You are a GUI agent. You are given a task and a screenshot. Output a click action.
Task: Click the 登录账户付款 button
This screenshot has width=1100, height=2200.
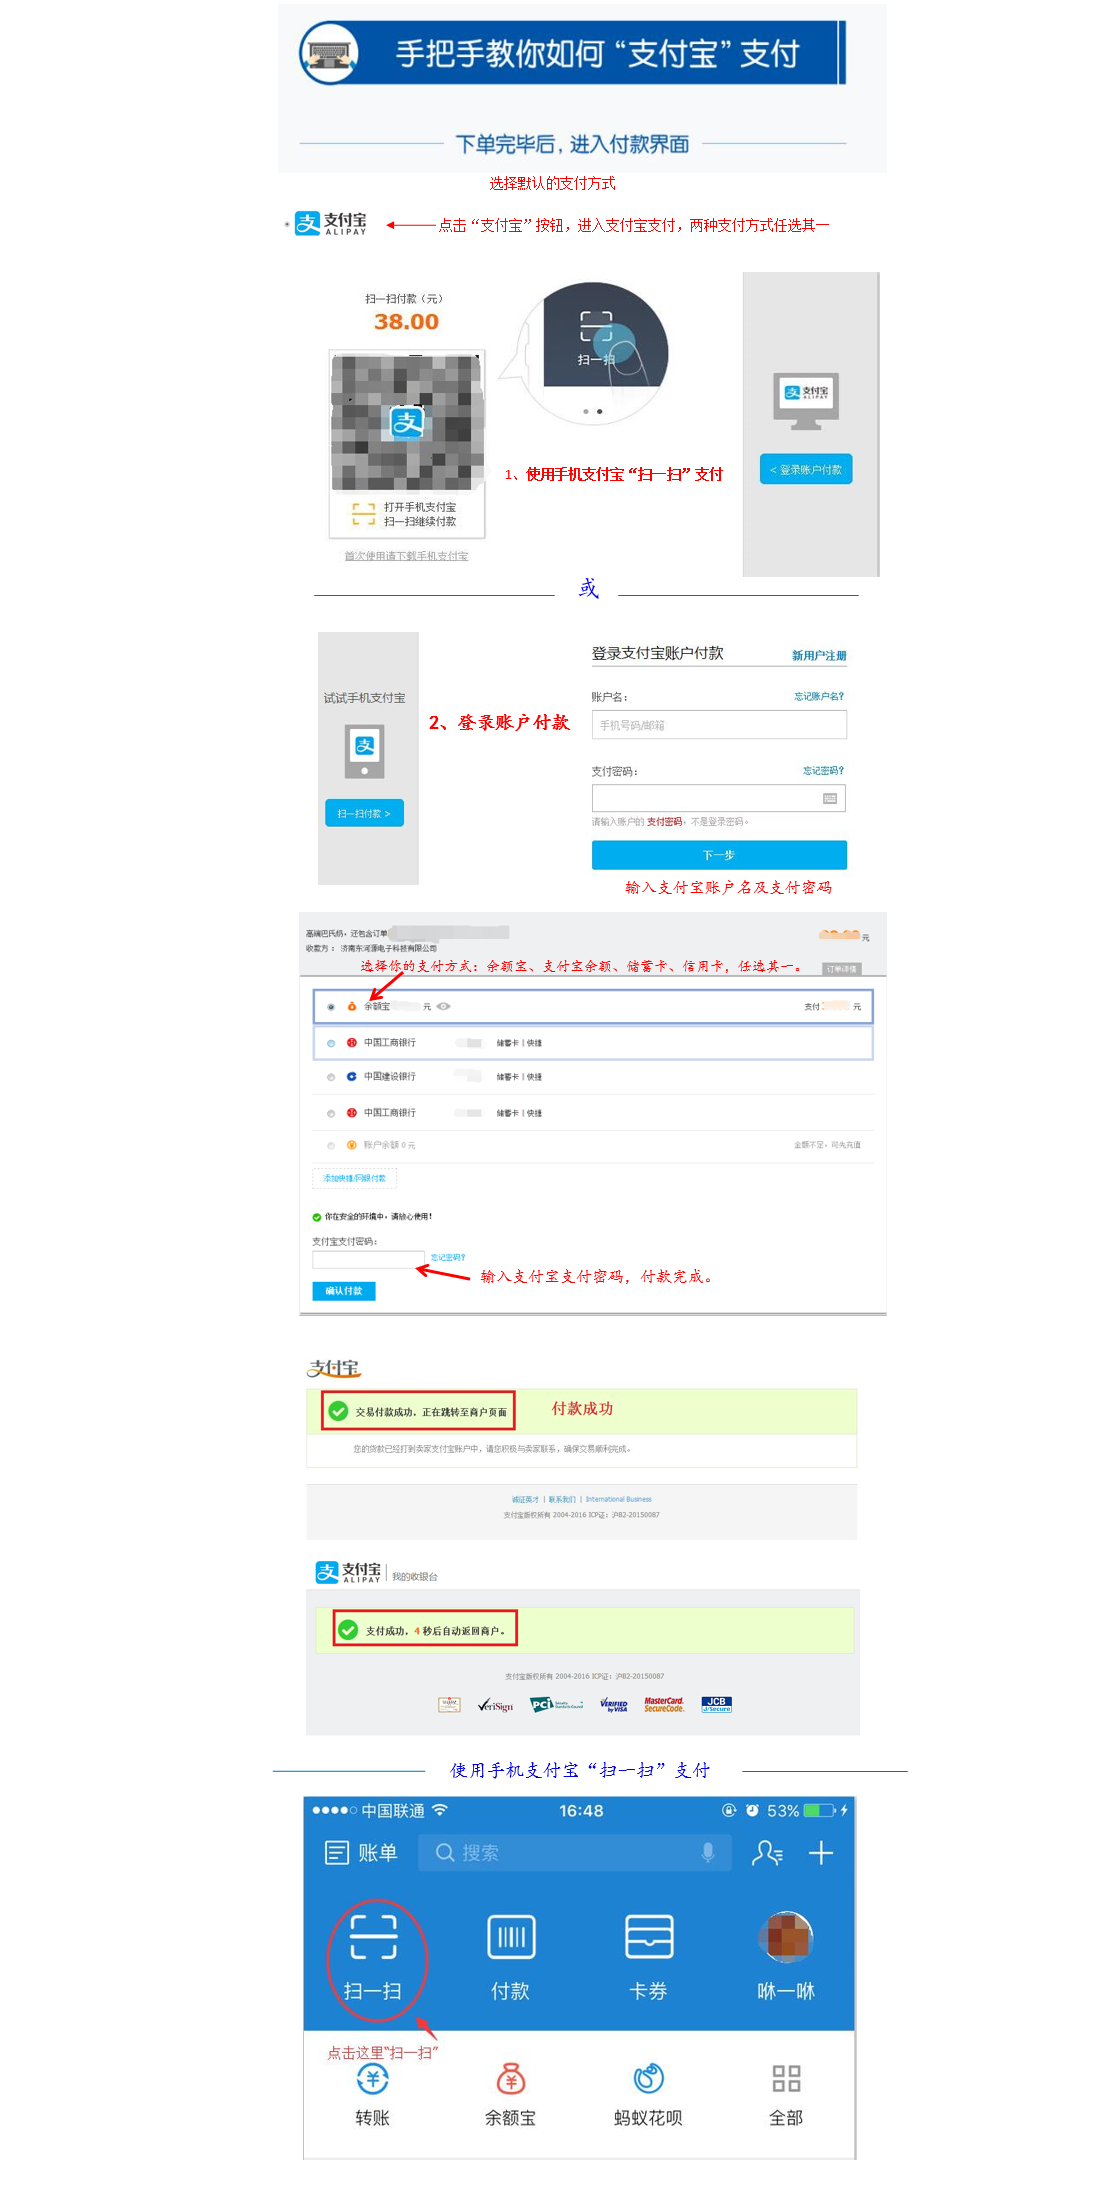click(x=806, y=469)
